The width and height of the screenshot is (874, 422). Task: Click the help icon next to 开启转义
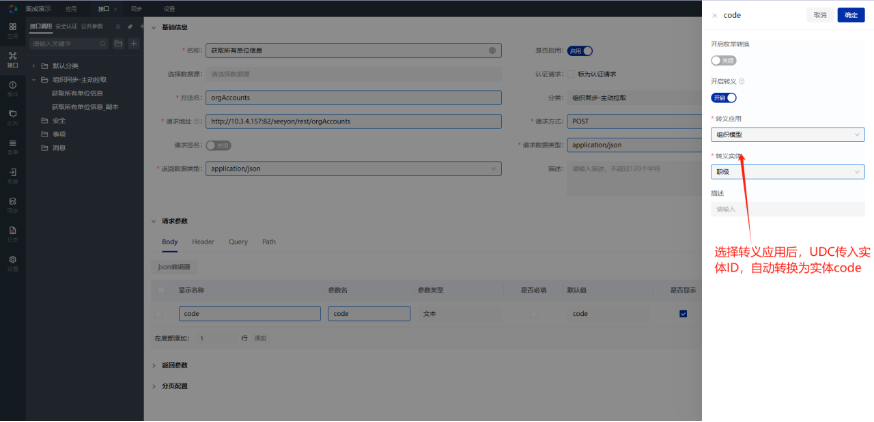tap(741, 81)
